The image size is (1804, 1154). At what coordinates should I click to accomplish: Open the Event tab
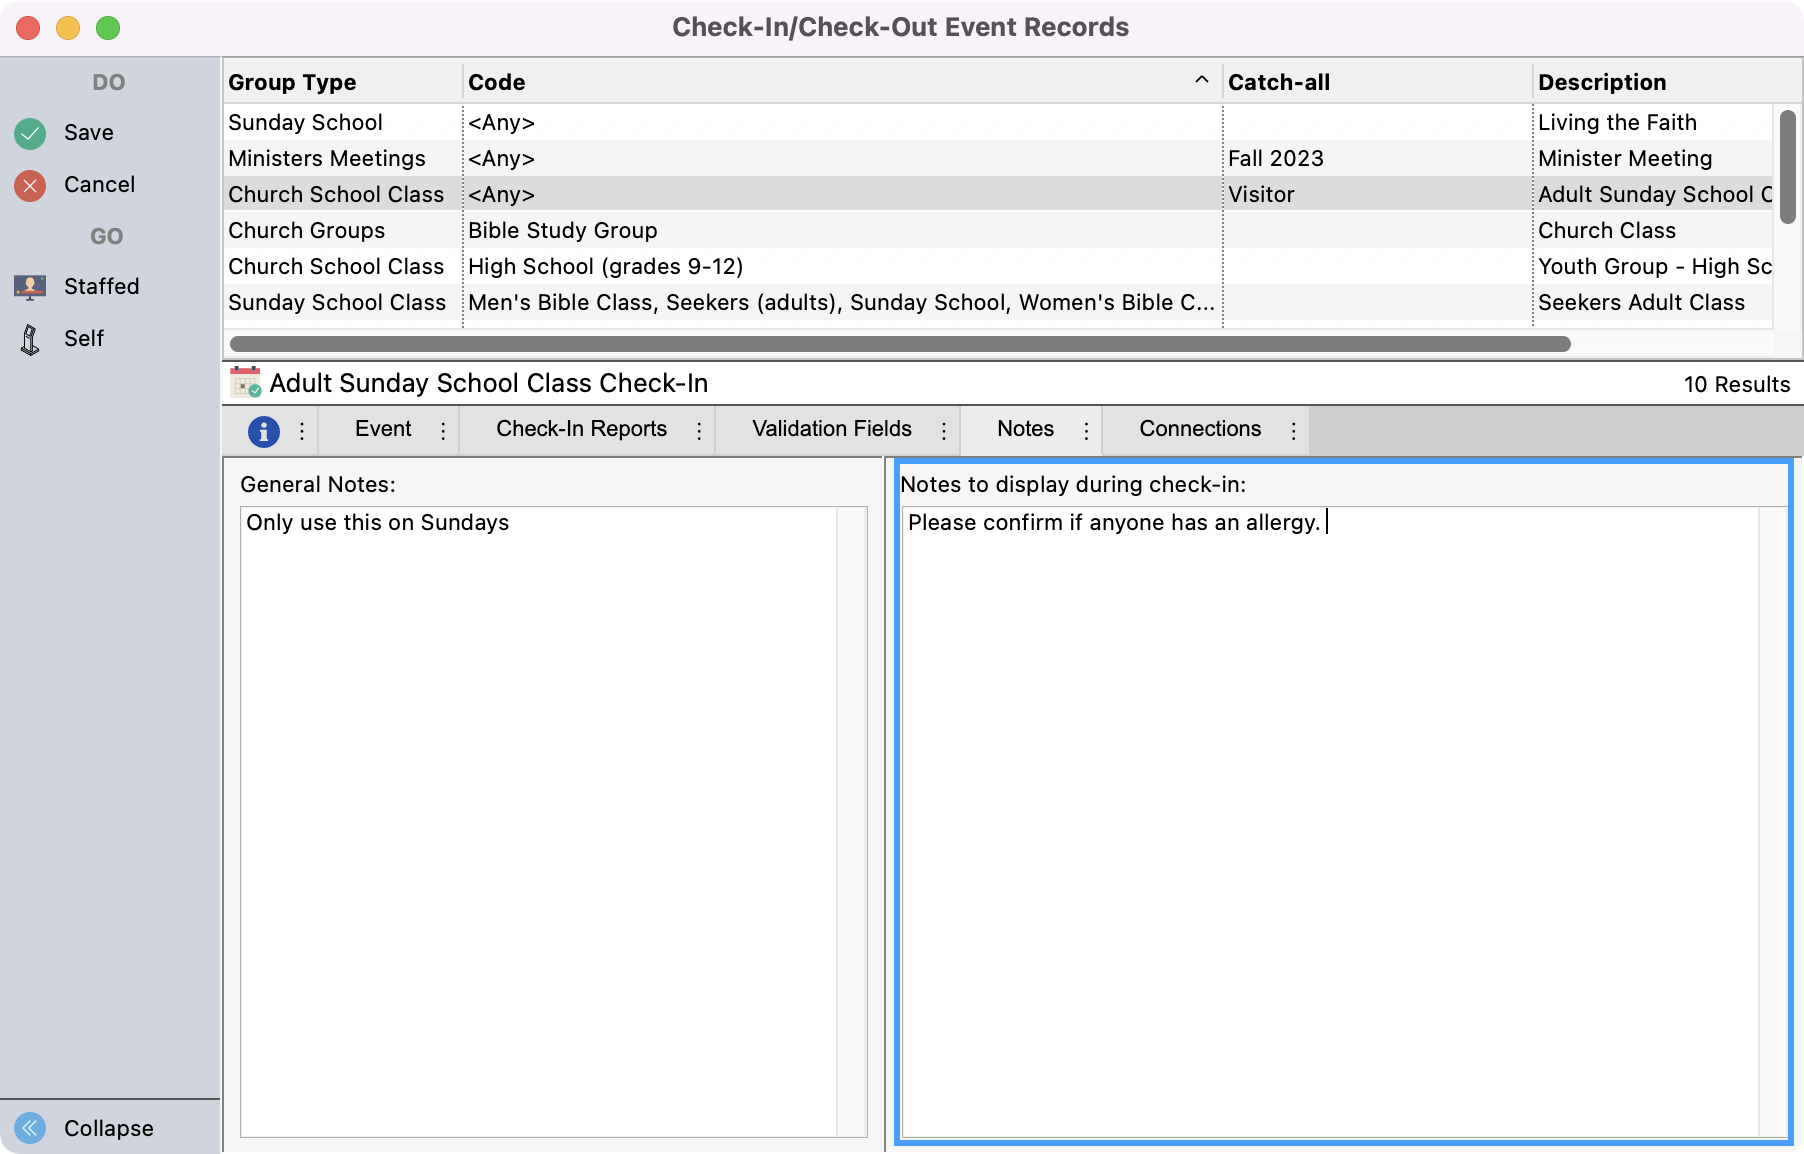click(x=383, y=429)
